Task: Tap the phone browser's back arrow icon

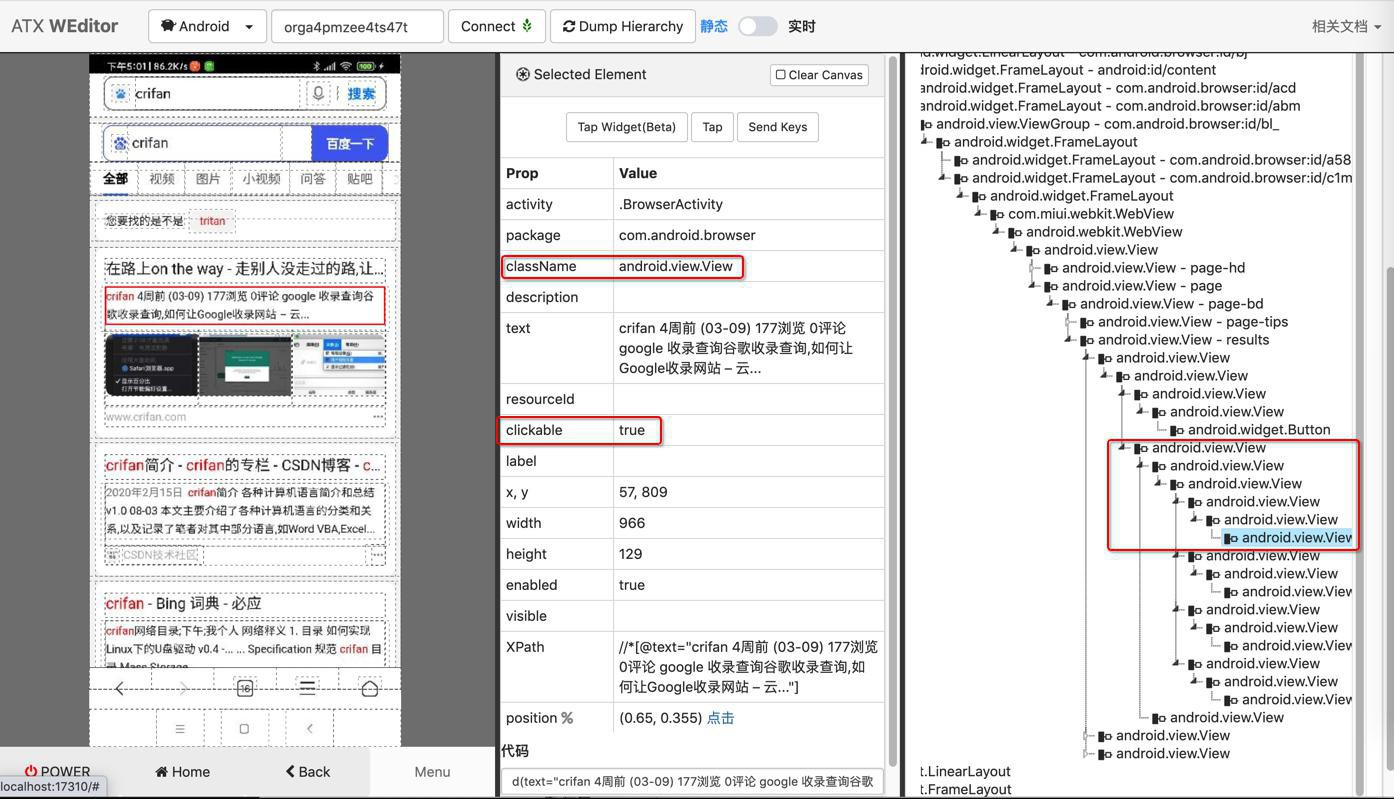Action: tap(120, 688)
